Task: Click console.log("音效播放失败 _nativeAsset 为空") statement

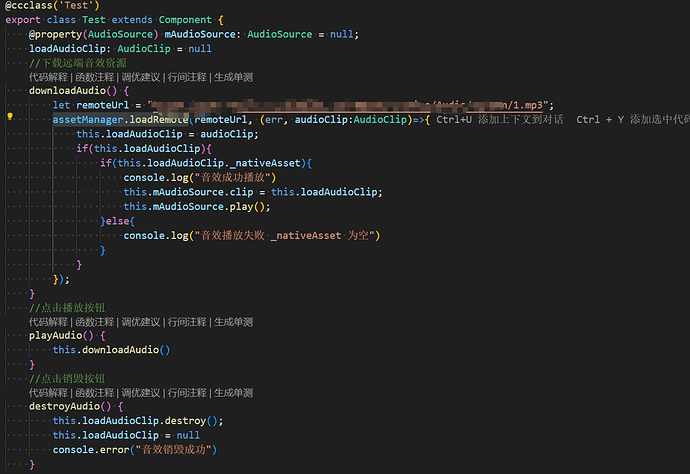Action: [252, 236]
